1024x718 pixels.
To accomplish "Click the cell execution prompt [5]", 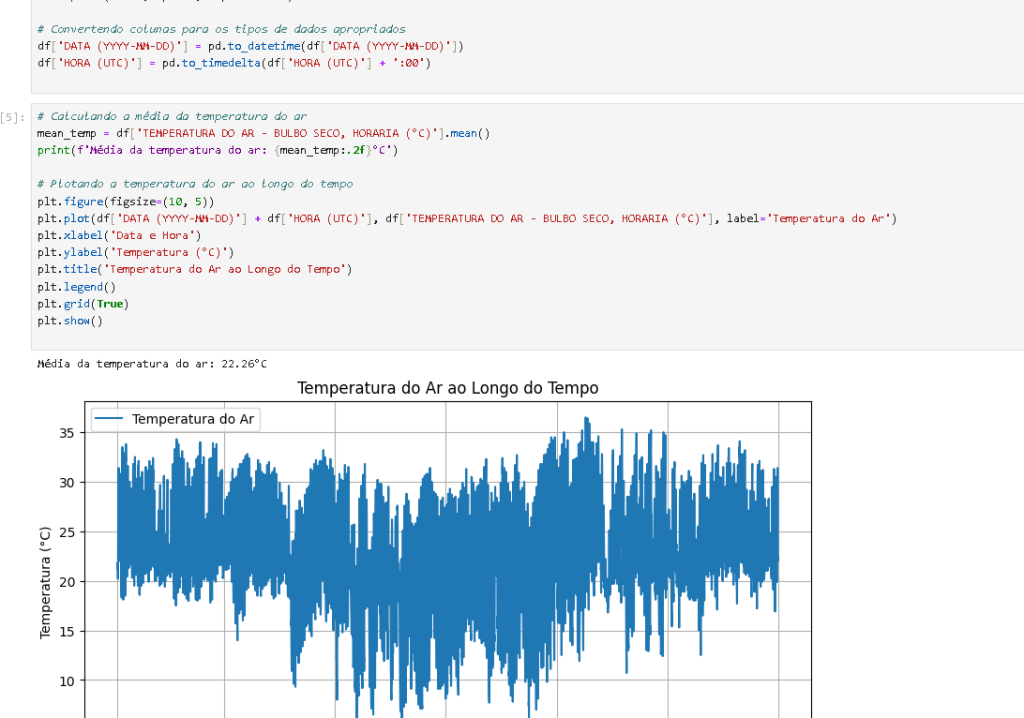I will [x=14, y=116].
